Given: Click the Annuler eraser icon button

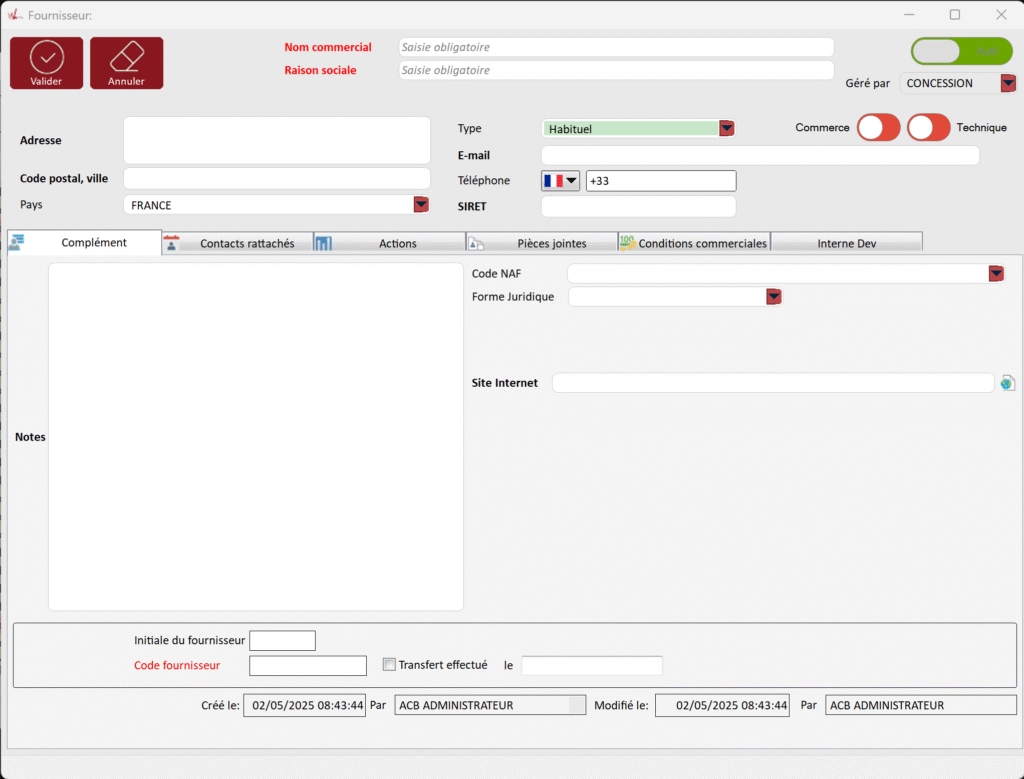Looking at the screenshot, I should click(126, 63).
